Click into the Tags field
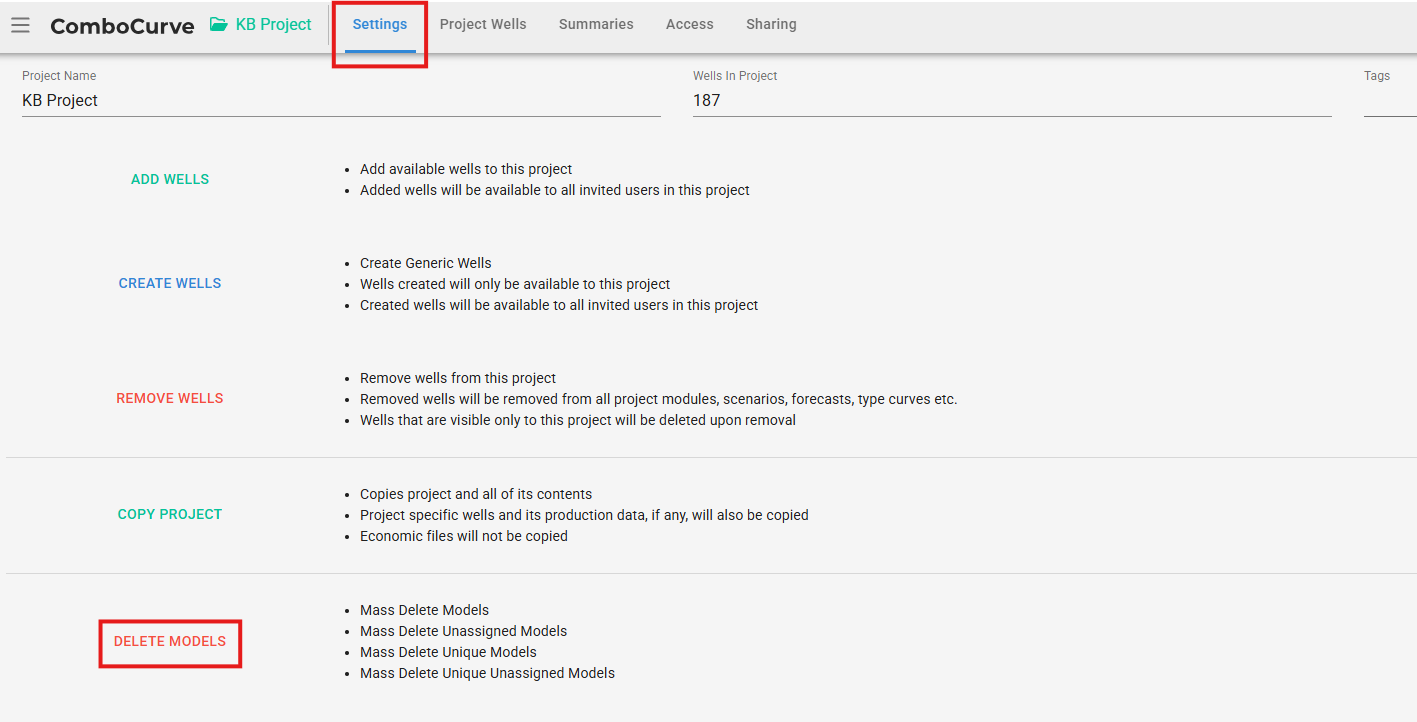 (x=1390, y=100)
